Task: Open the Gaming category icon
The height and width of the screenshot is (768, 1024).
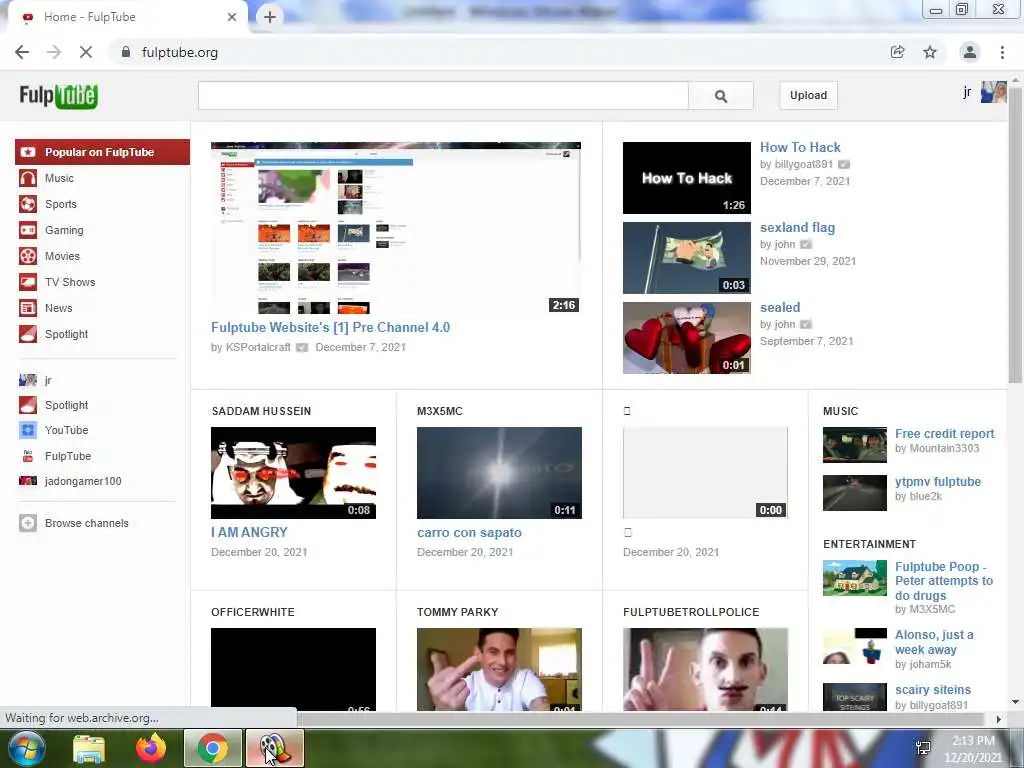Action: click(27, 230)
